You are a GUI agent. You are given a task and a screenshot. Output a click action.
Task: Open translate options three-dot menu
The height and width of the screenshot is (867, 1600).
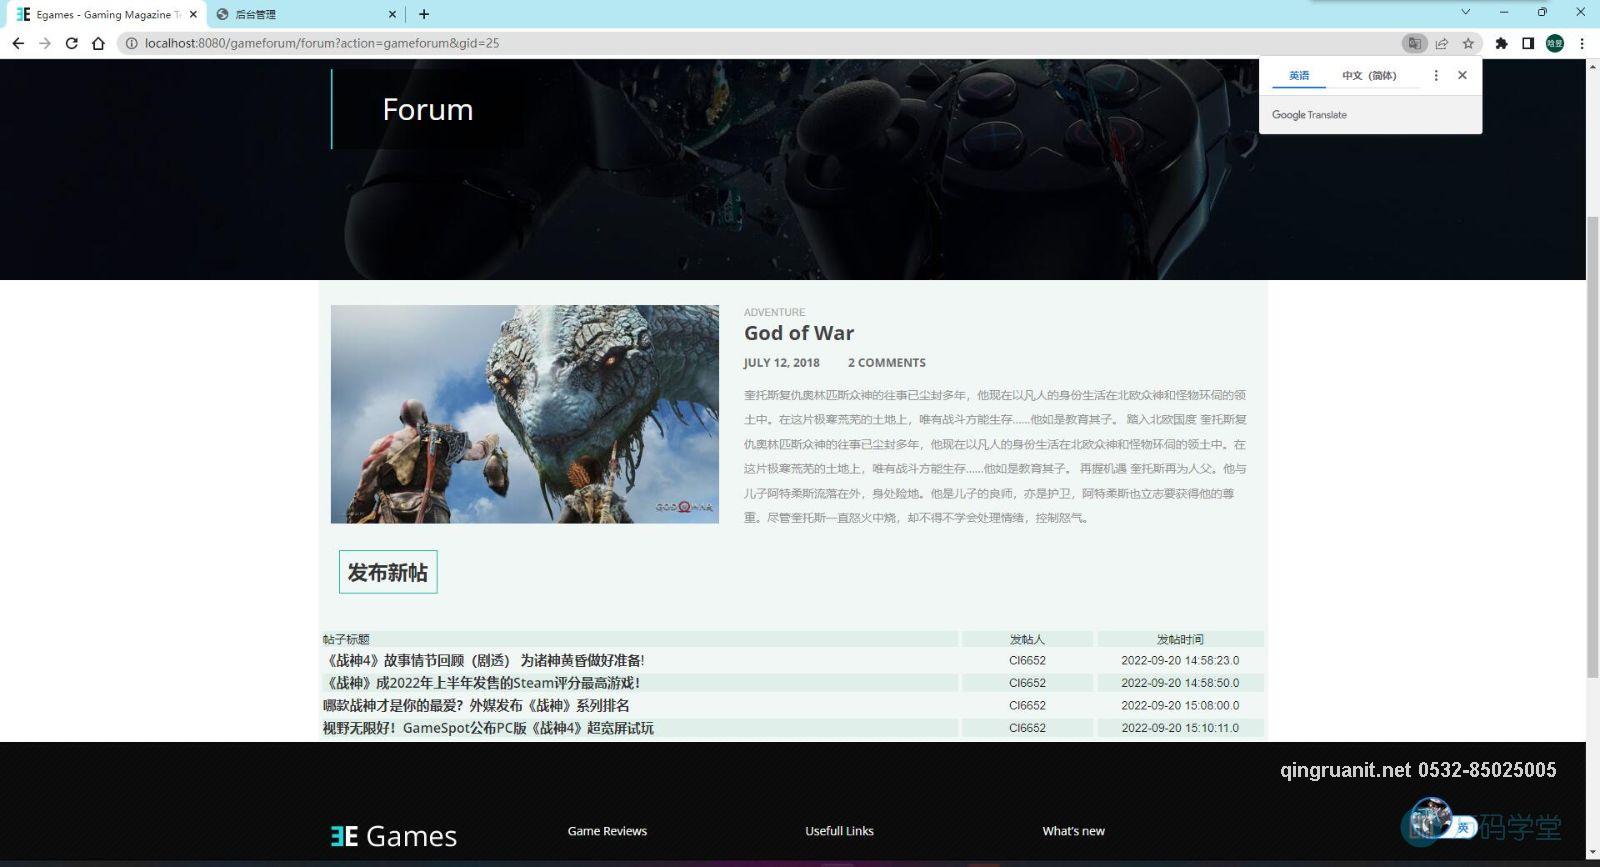[x=1436, y=75]
